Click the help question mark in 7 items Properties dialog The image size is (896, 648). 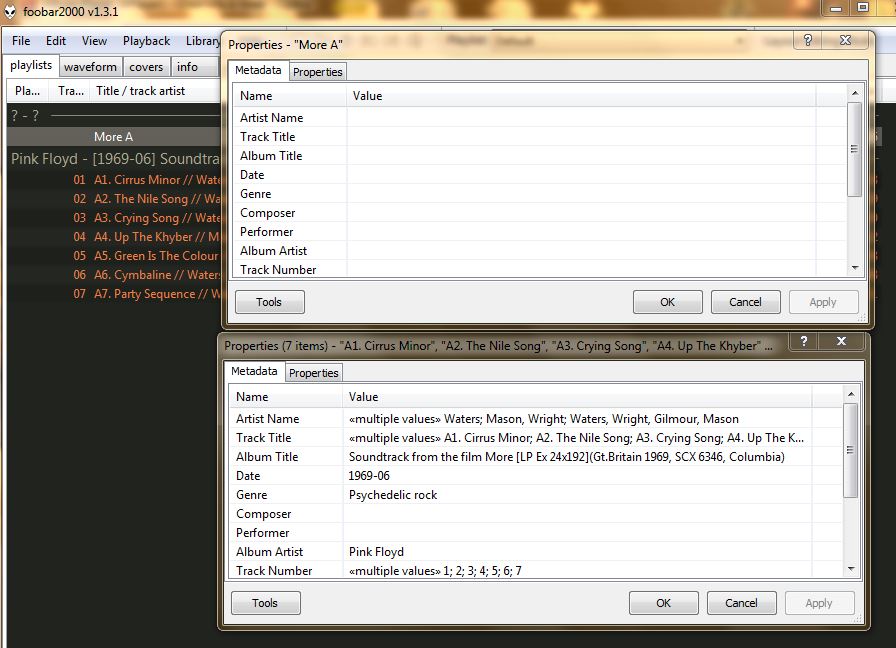tap(803, 341)
